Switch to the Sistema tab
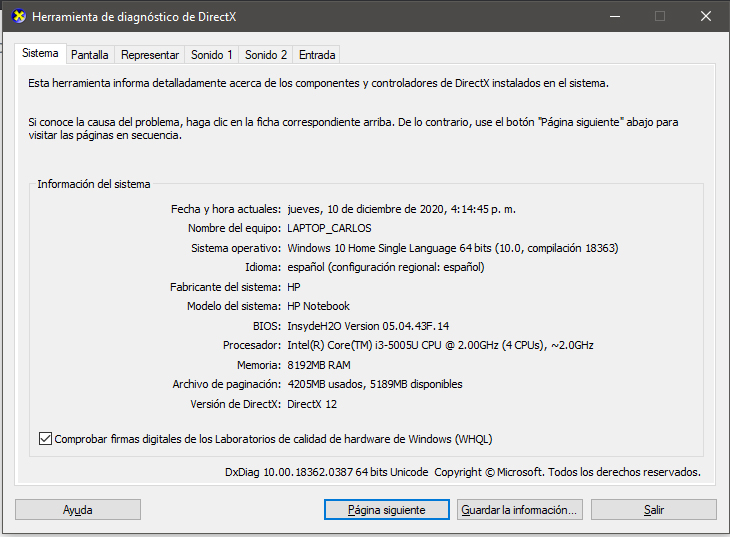This screenshot has height=537, width=730. (x=40, y=54)
